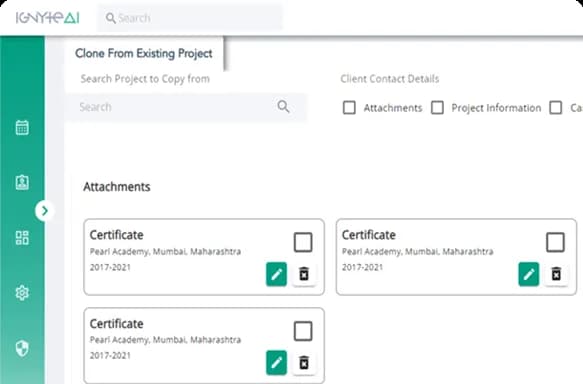The height and width of the screenshot is (384, 583).
Task: Tick the cut-off checkbox after Project Information
Action: click(555, 108)
